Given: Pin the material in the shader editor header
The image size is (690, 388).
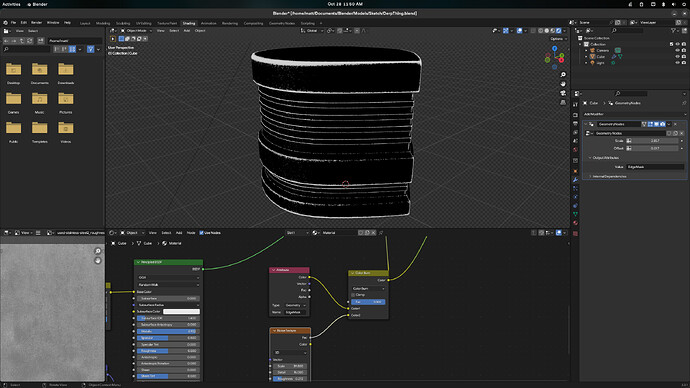Looking at the screenshot, I should pyautogui.click(x=381, y=233).
